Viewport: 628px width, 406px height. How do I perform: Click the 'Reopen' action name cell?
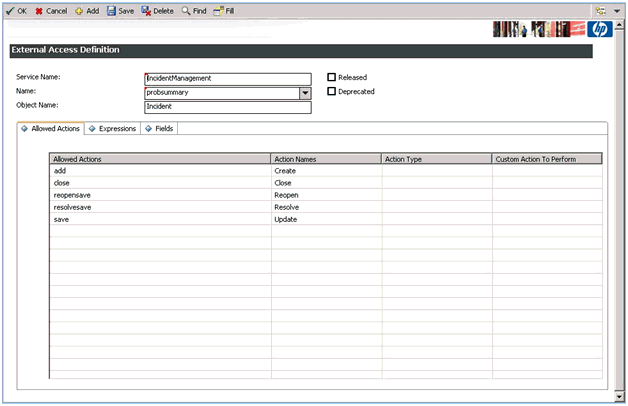tap(326, 195)
